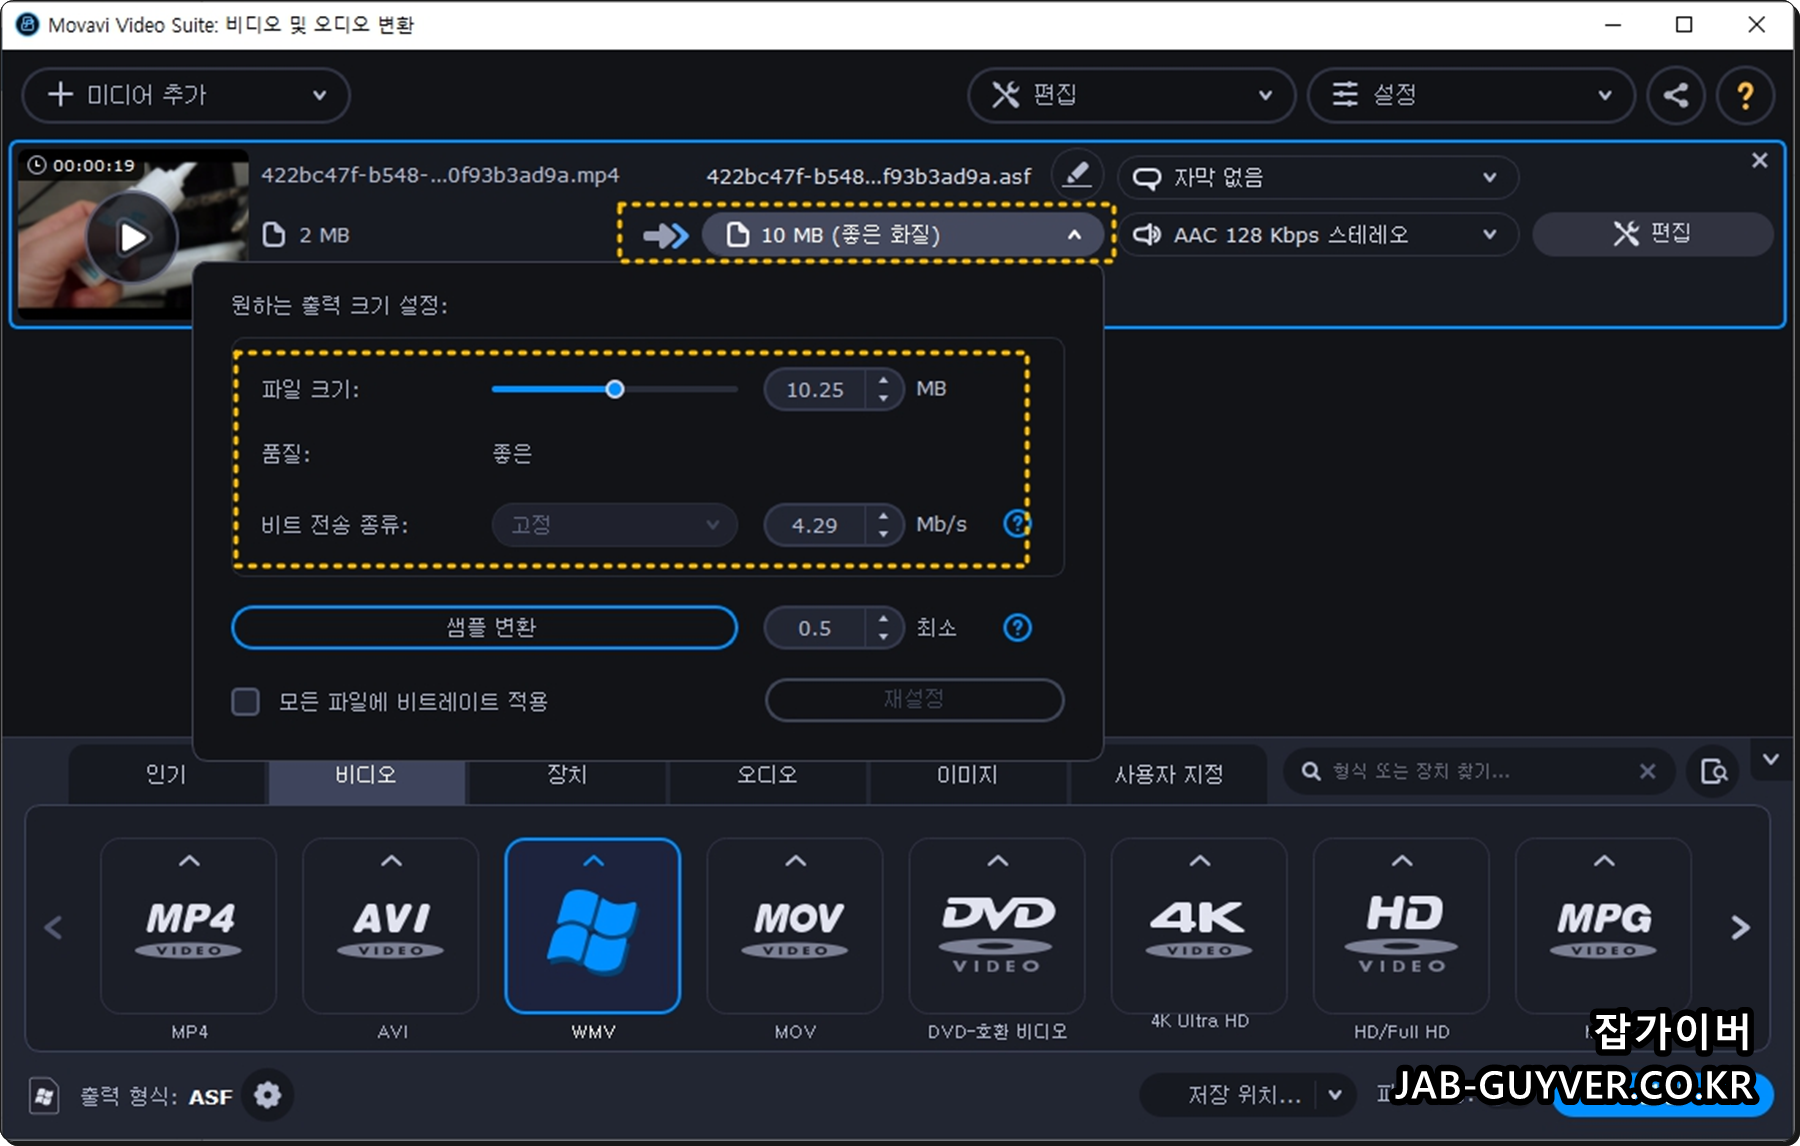The height and width of the screenshot is (1146, 1800).
Task: Select the WMV Windows format icon
Action: [x=593, y=926]
